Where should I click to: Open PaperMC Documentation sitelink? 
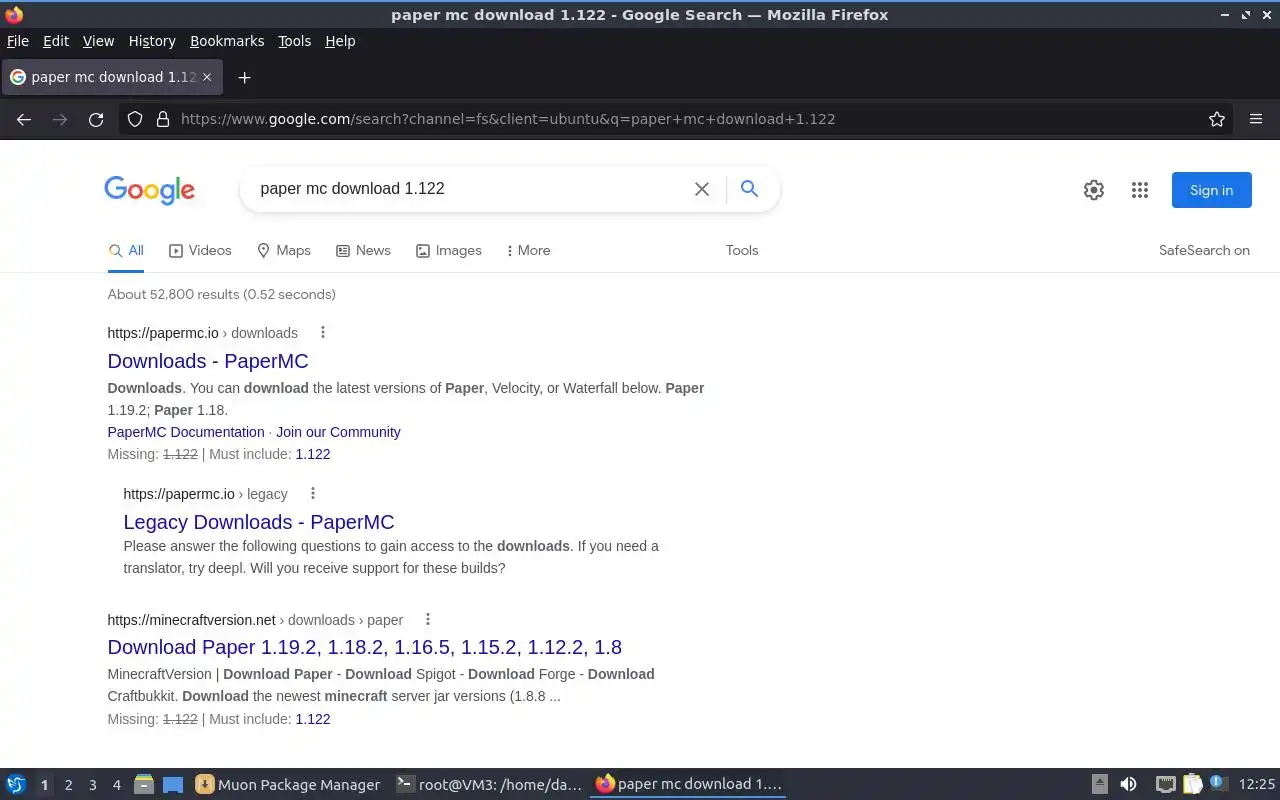pyautogui.click(x=186, y=432)
